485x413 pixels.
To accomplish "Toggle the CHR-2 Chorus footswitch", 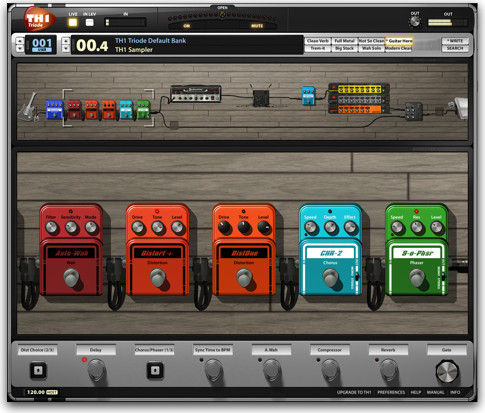I will coord(331,277).
